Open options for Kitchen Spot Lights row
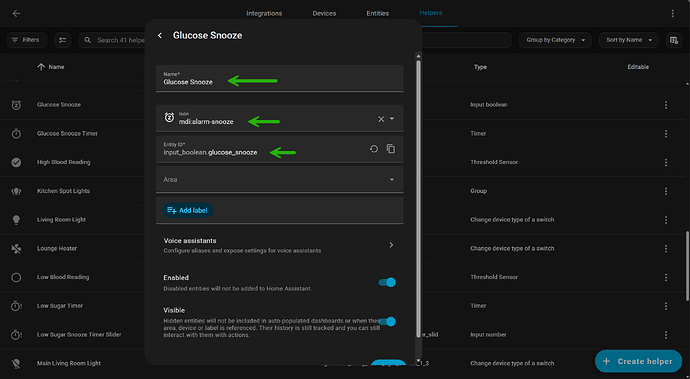The width and height of the screenshot is (690, 379). 666,191
